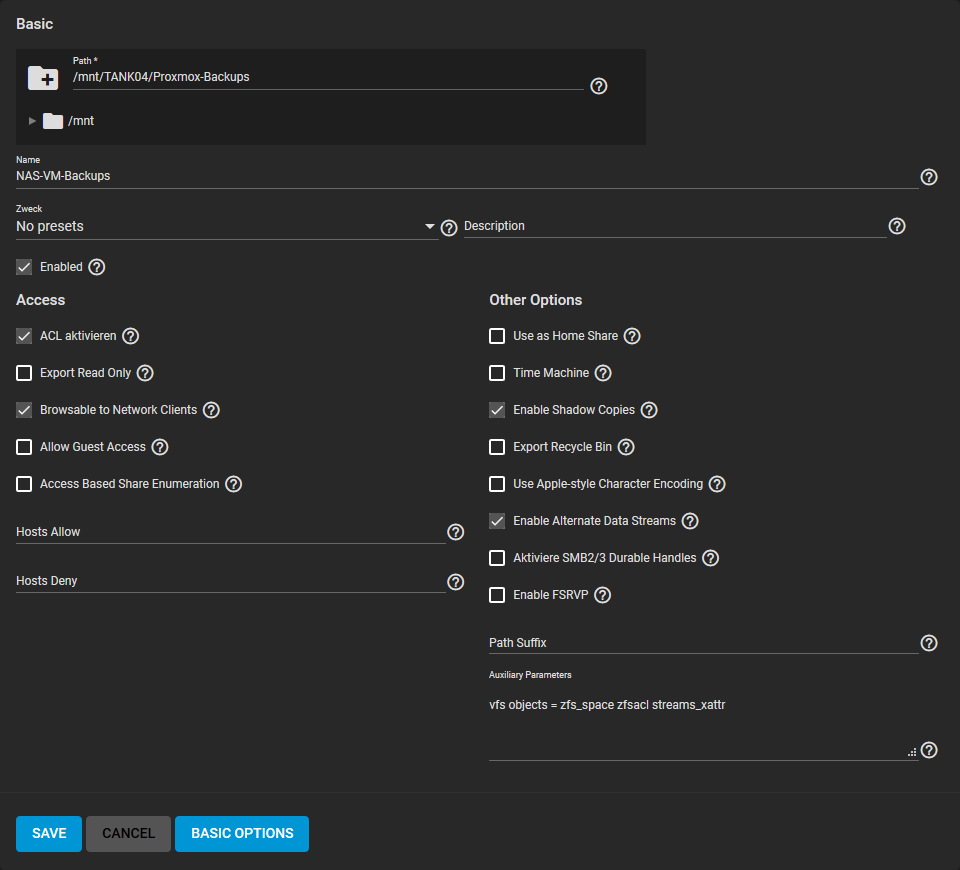Enable Allow Guest Access
This screenshot has height=870, width=960.
click(x=24, y=447)
